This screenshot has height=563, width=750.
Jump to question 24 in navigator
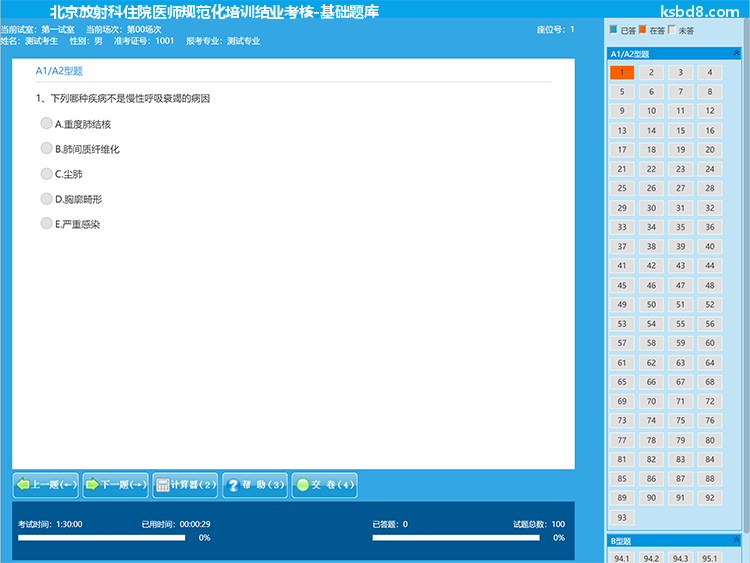tap(710, 169)
